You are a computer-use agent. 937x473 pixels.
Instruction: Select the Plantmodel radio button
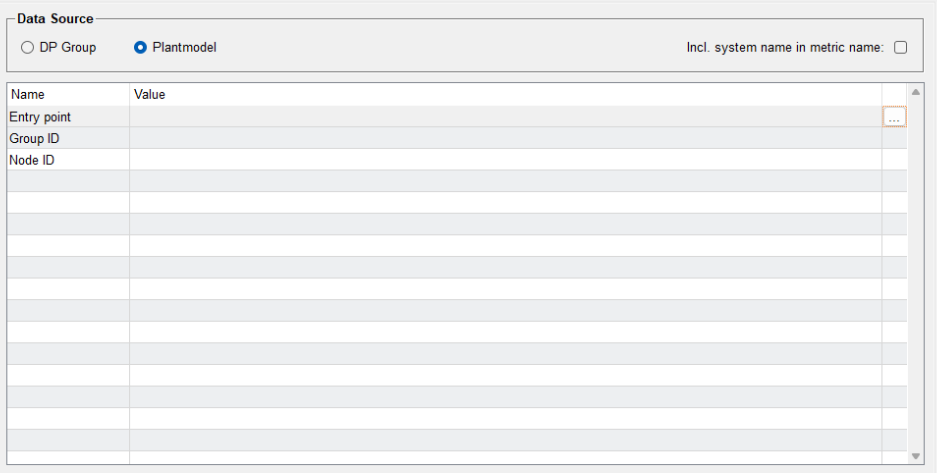point(140,47)
